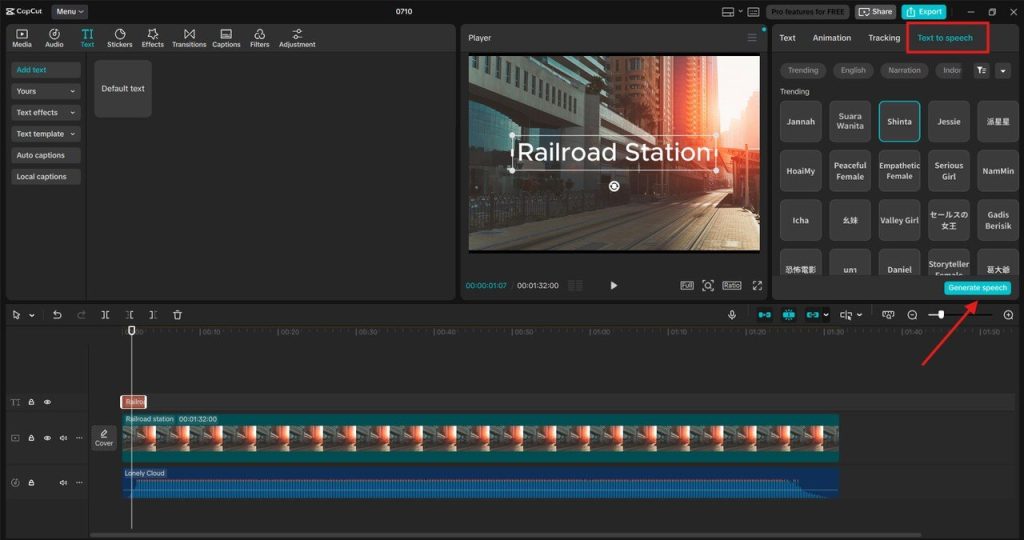The image size is (1024, 540).
Task: Toggle main track magnet
Action: tap(764, 315)
